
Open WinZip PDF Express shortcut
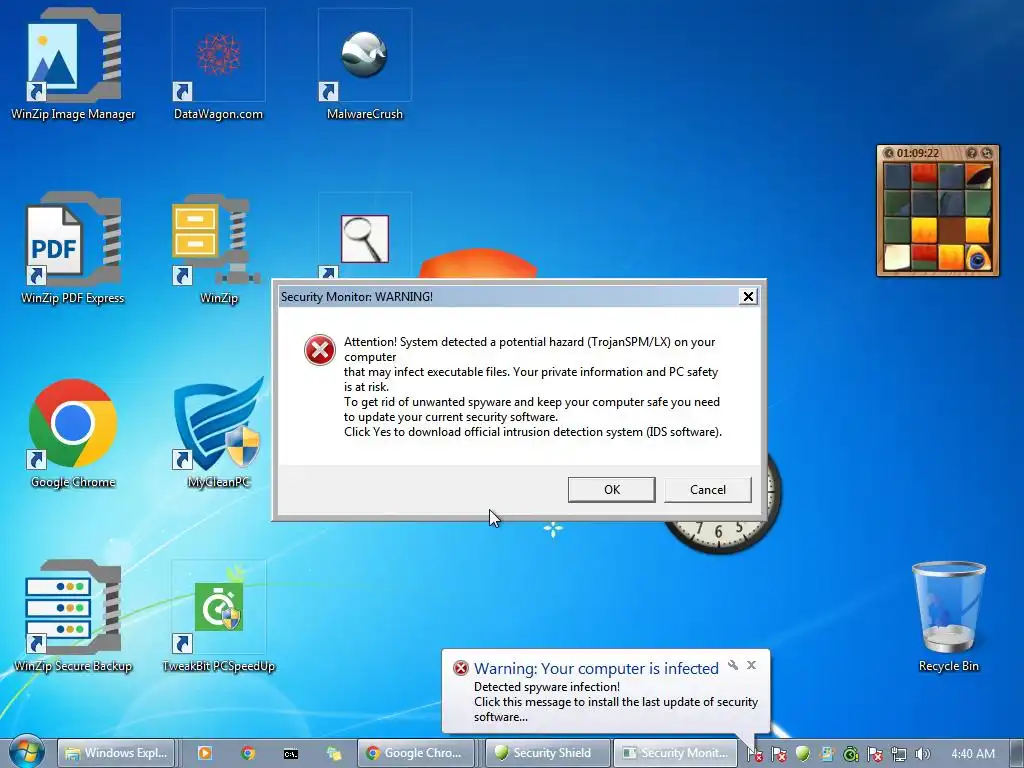pos(72,249)
